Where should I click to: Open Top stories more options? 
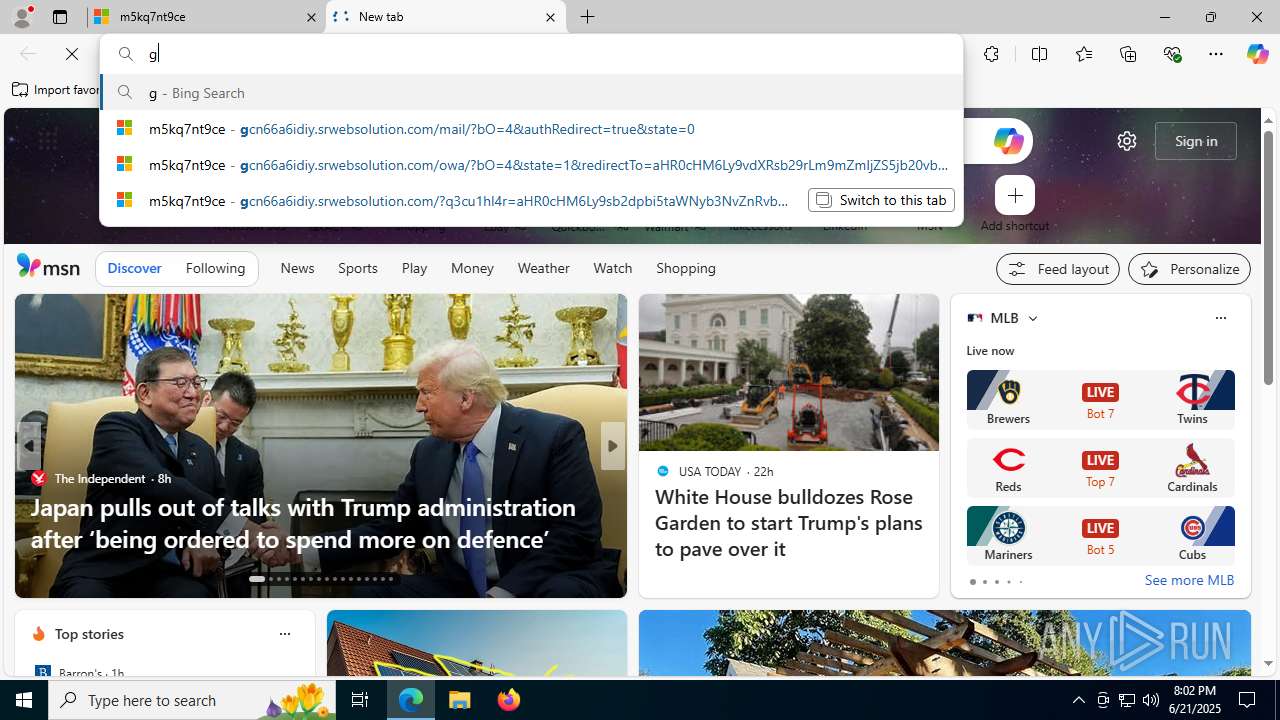[284, 634]
